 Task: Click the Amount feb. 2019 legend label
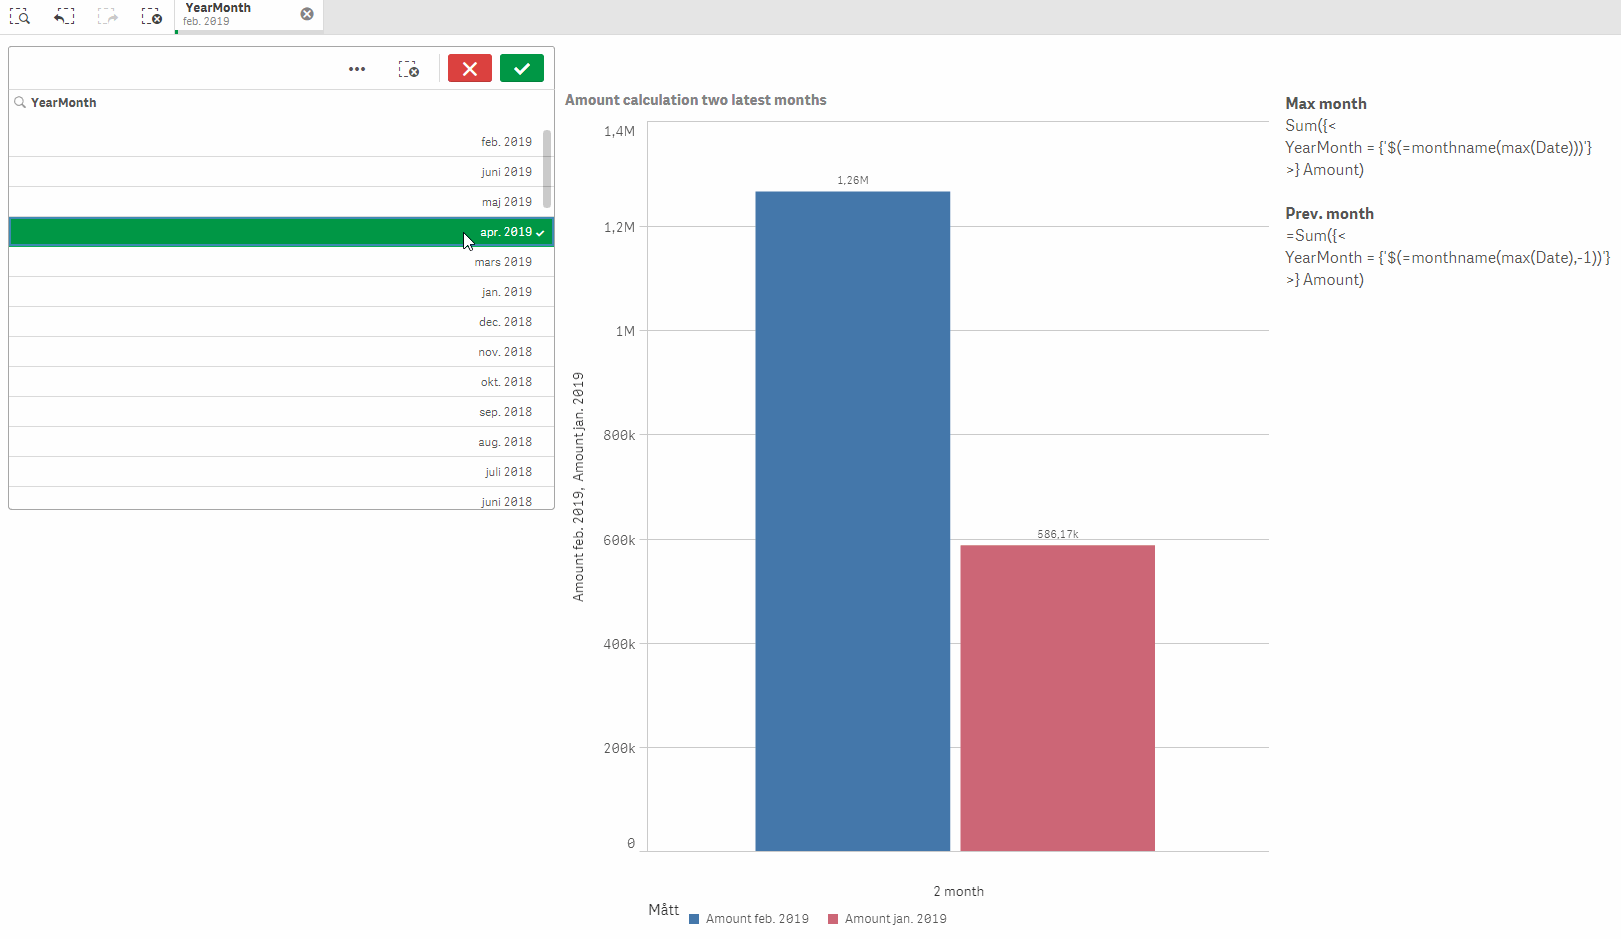click(x=757, y=919)
